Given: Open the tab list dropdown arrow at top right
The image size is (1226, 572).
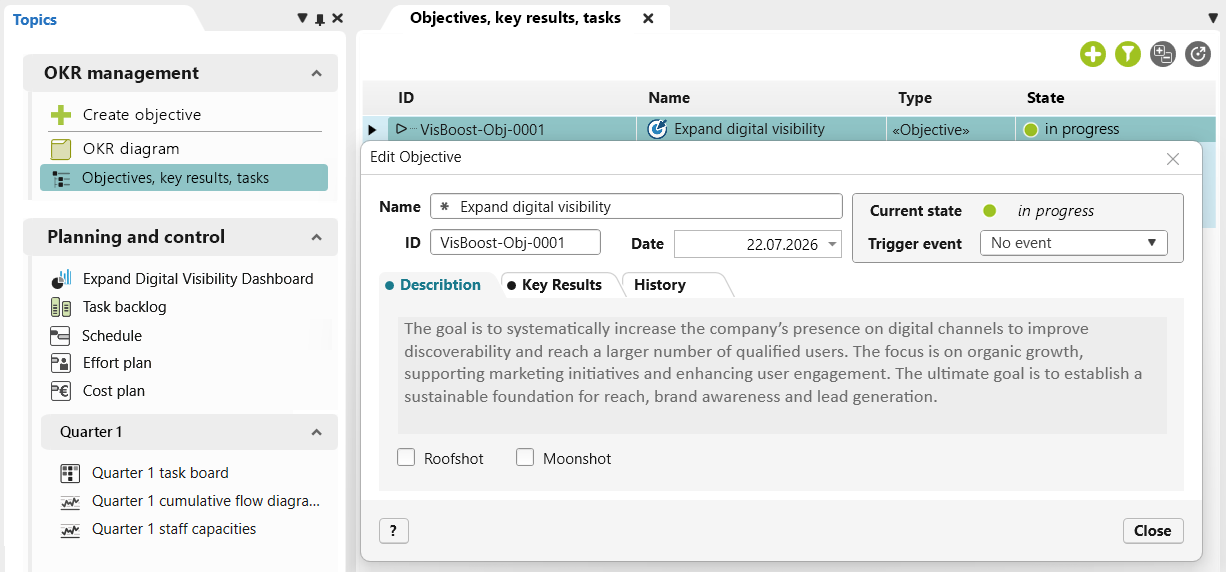Looking at the screenshot, I should pyautogui.click(x=1213, y=18).
